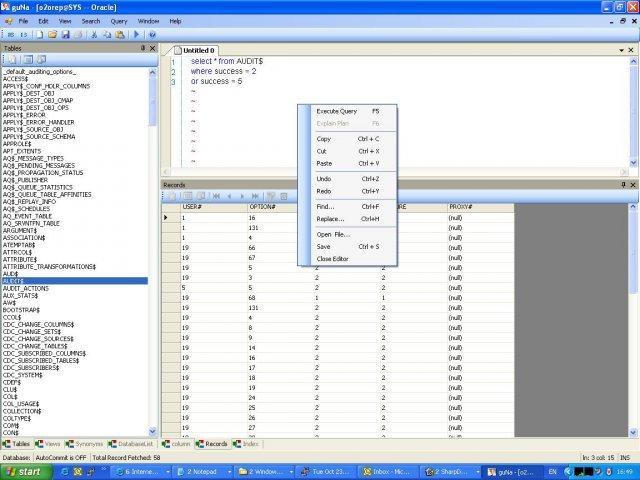Image resolution: width=640 pixels, height=480 pixels.
Task: Select AQ$_PUBLISHER in the tables list
Action: coord(25,180)
